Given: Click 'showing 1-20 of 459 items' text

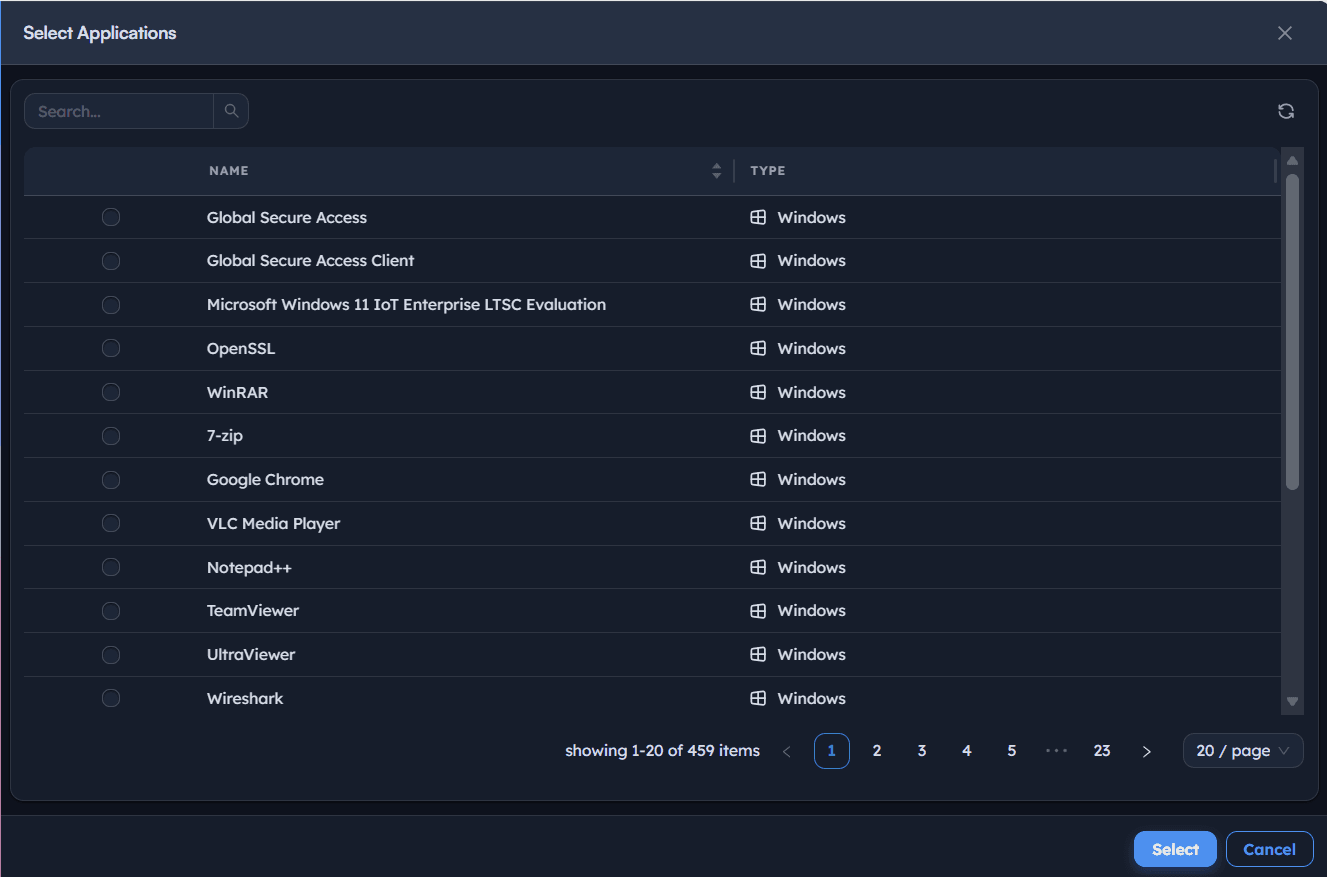Looking at the screenshot, I should coord(662,751).
